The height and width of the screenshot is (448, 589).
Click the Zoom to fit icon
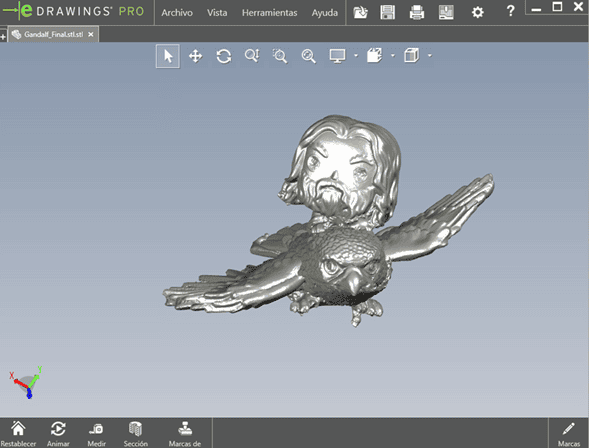308,56
